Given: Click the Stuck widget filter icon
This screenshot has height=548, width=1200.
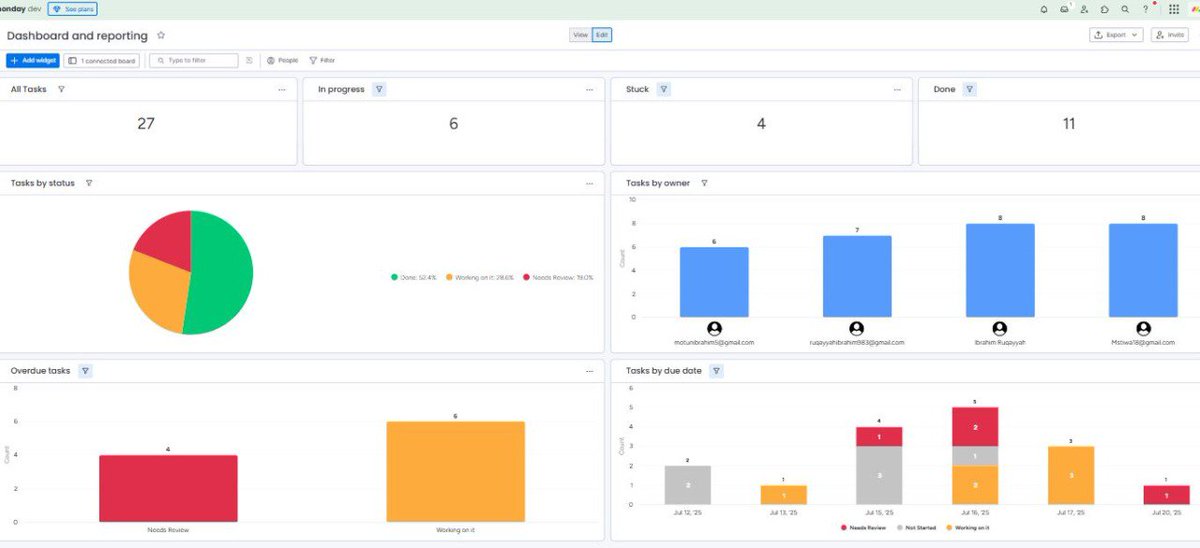Looking at the screenshot, I should point(664,89).
